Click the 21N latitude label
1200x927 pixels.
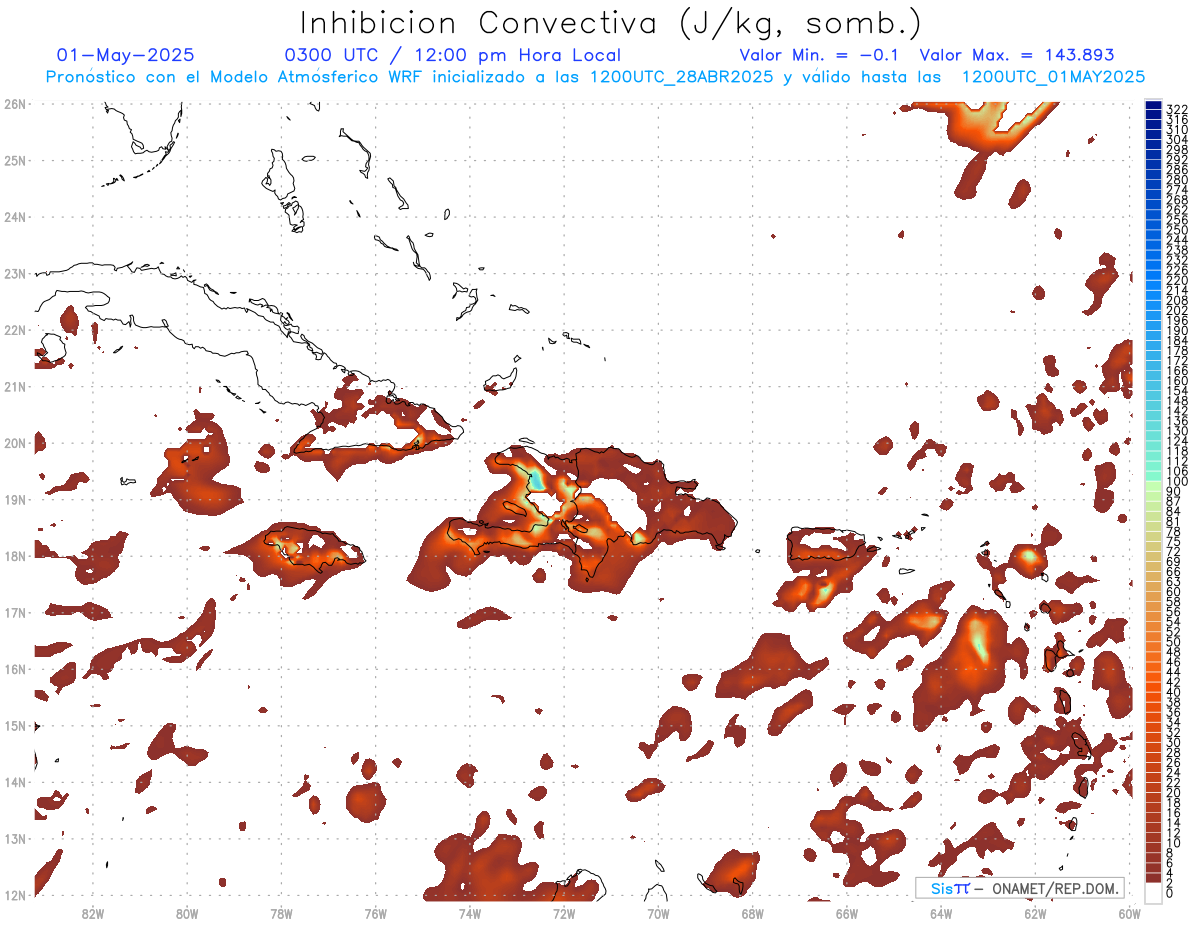[15, 386]
